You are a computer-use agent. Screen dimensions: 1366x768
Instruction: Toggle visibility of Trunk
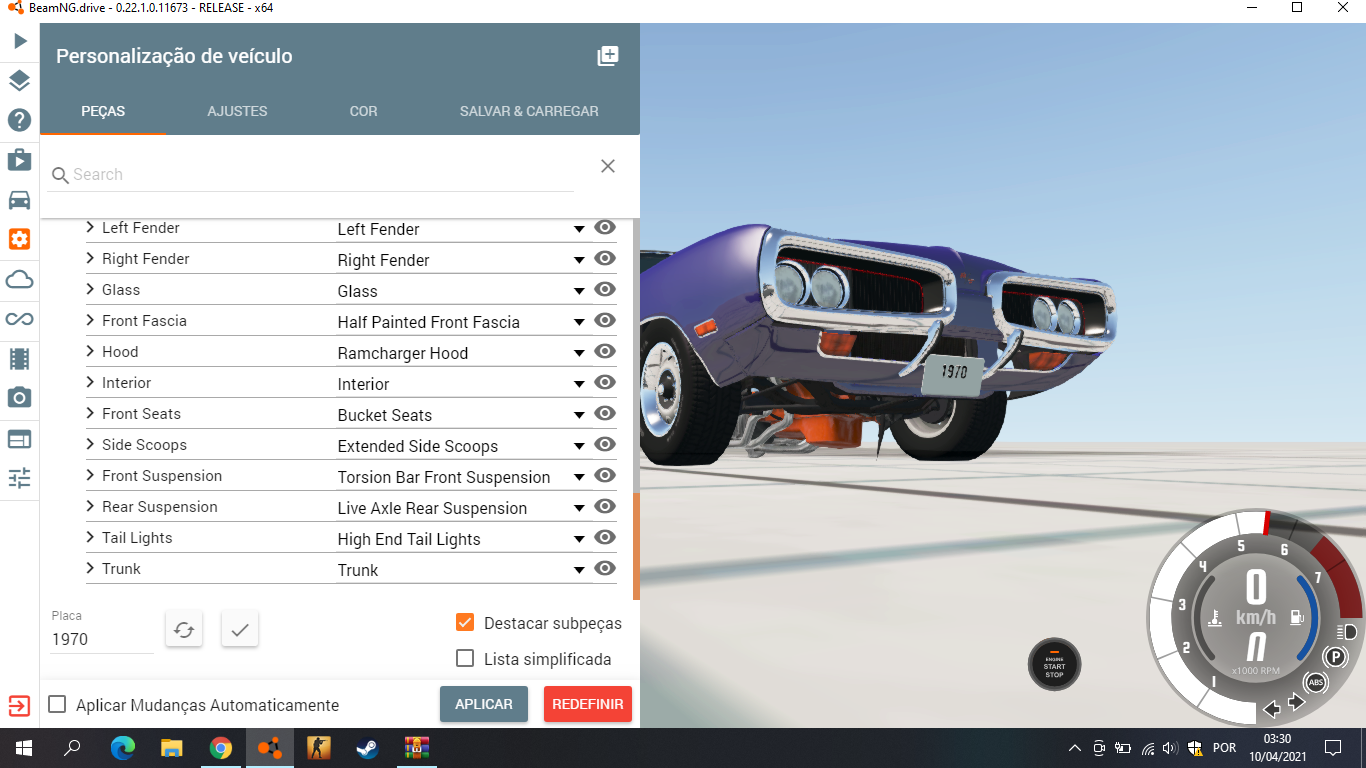click(604, 568)
